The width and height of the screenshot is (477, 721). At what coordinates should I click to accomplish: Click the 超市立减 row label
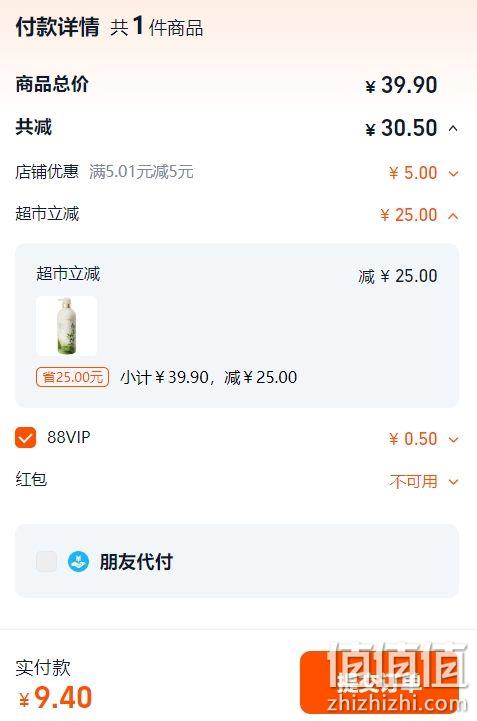pos(47,214)
